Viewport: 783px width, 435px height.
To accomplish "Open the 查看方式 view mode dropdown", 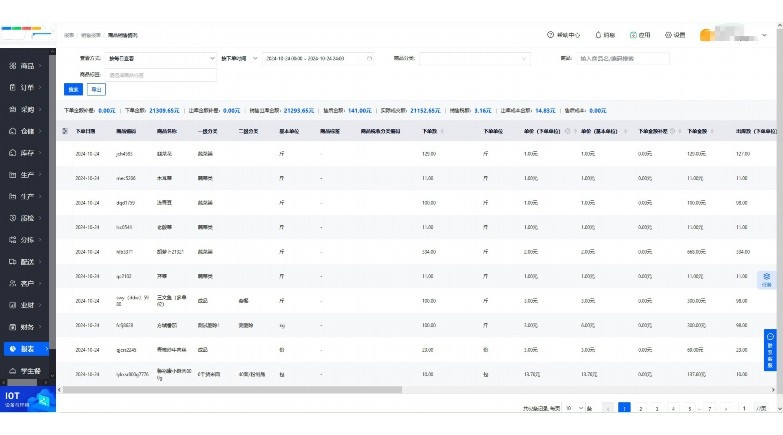I will click(160, 58).
